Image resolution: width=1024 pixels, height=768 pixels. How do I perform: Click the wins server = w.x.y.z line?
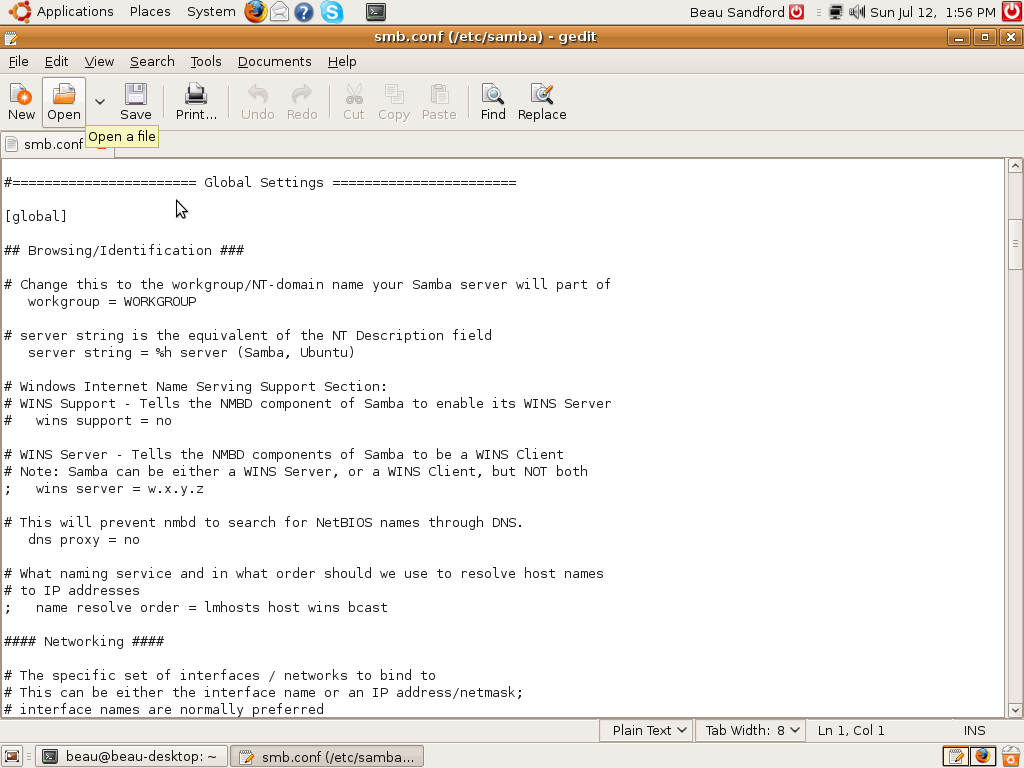104,488
